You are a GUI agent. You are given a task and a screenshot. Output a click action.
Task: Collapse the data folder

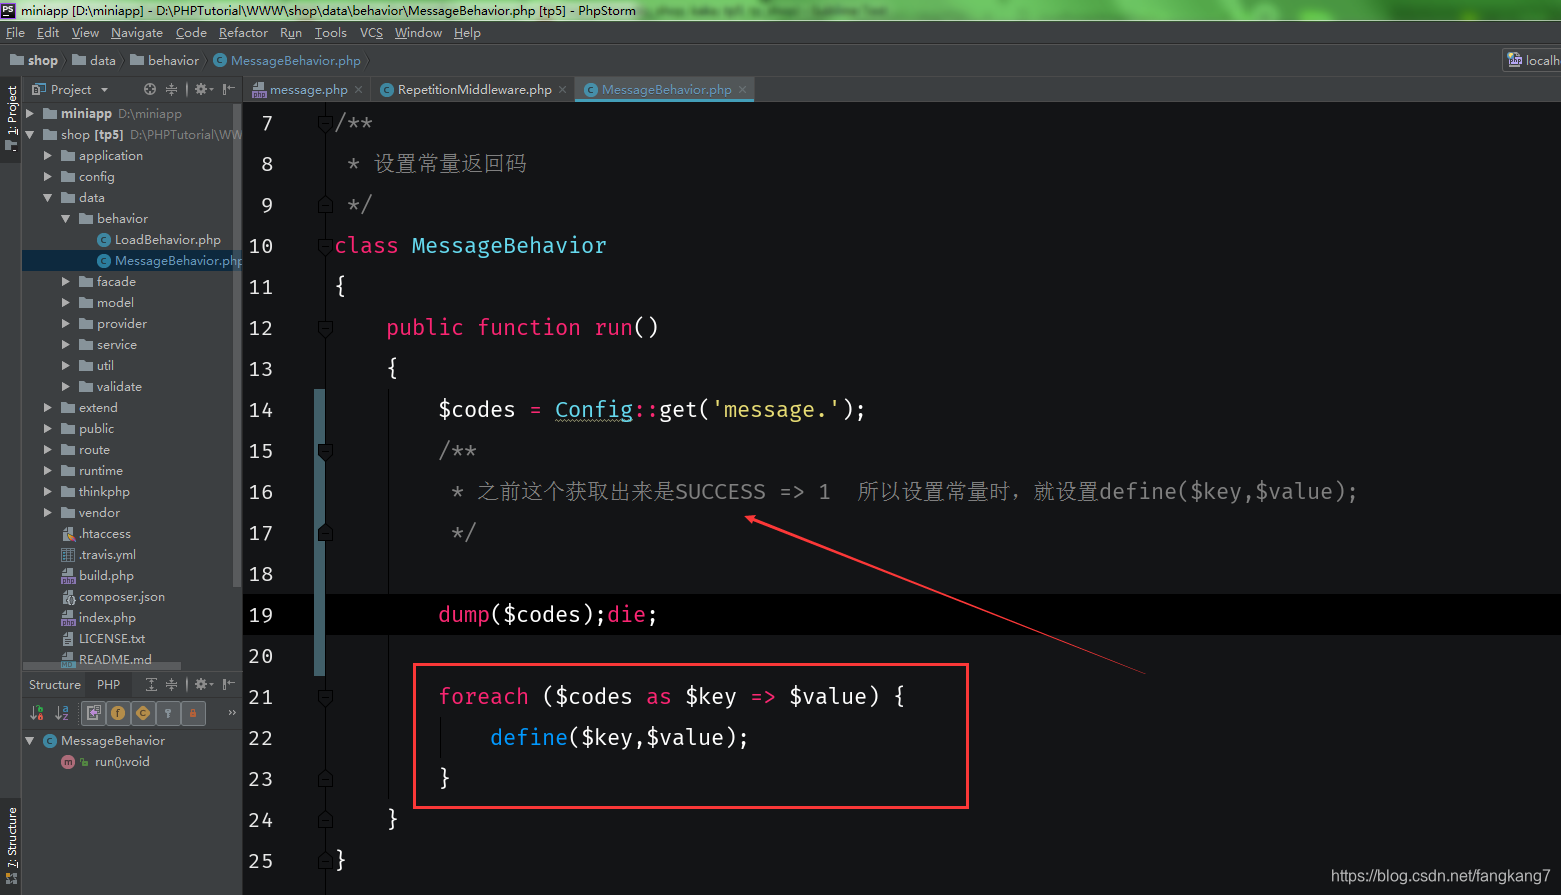[48, 198]
